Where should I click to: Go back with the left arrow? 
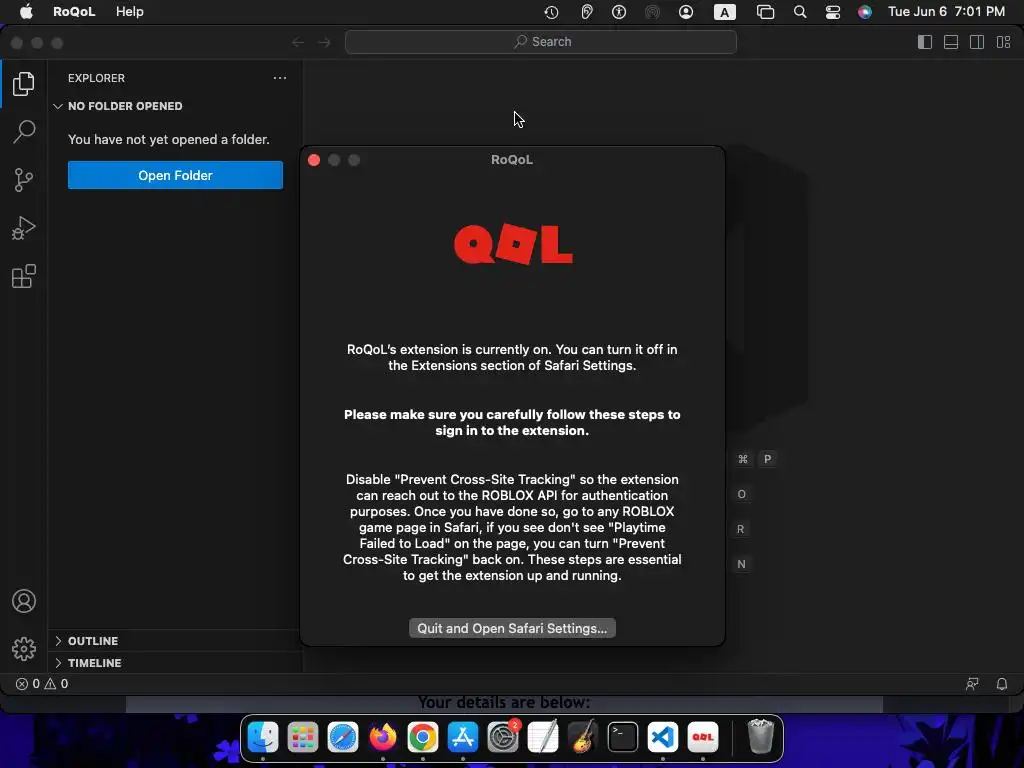298,42
